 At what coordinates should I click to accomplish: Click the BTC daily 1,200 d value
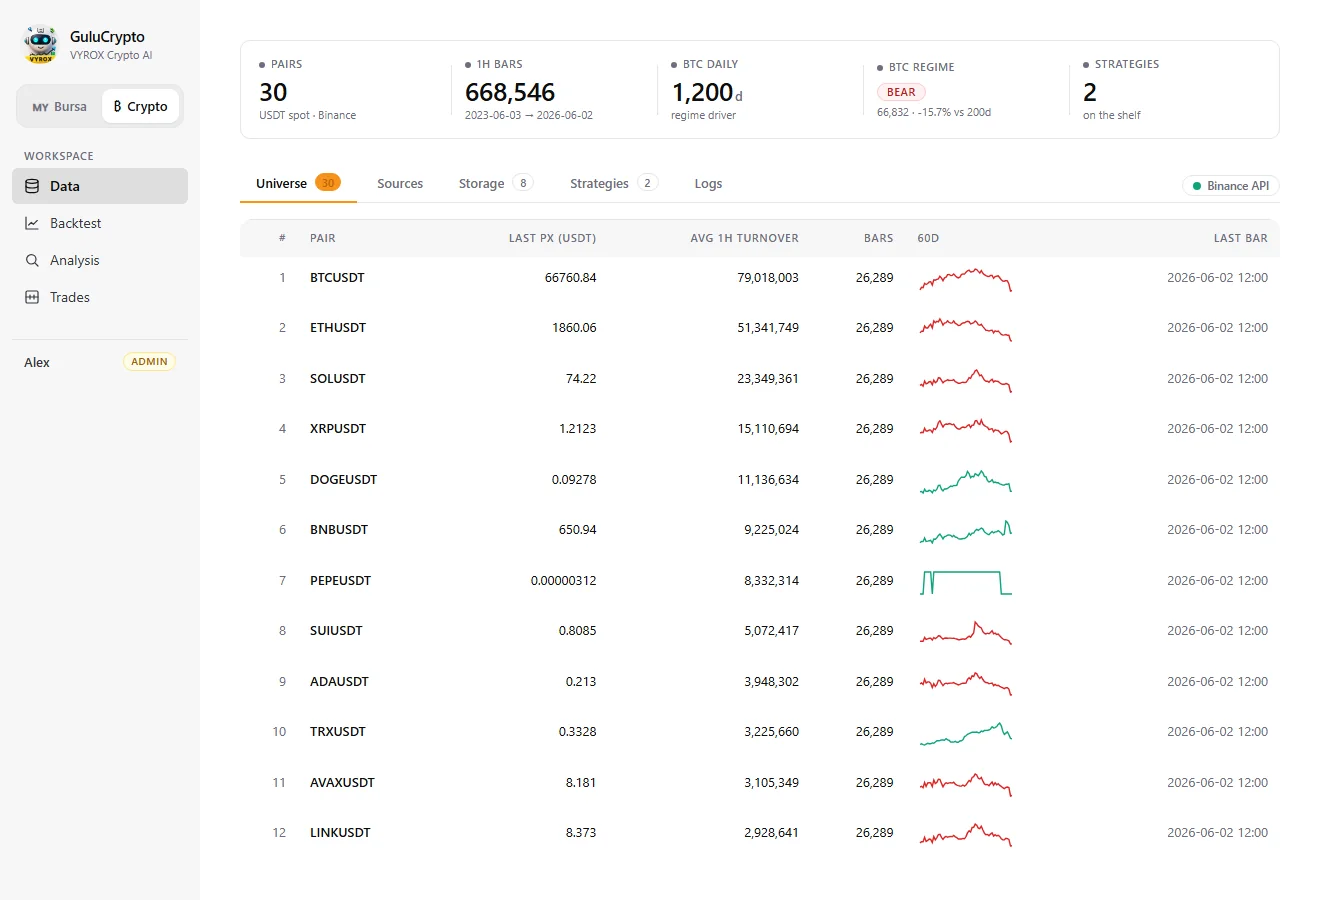coord(707,93)
